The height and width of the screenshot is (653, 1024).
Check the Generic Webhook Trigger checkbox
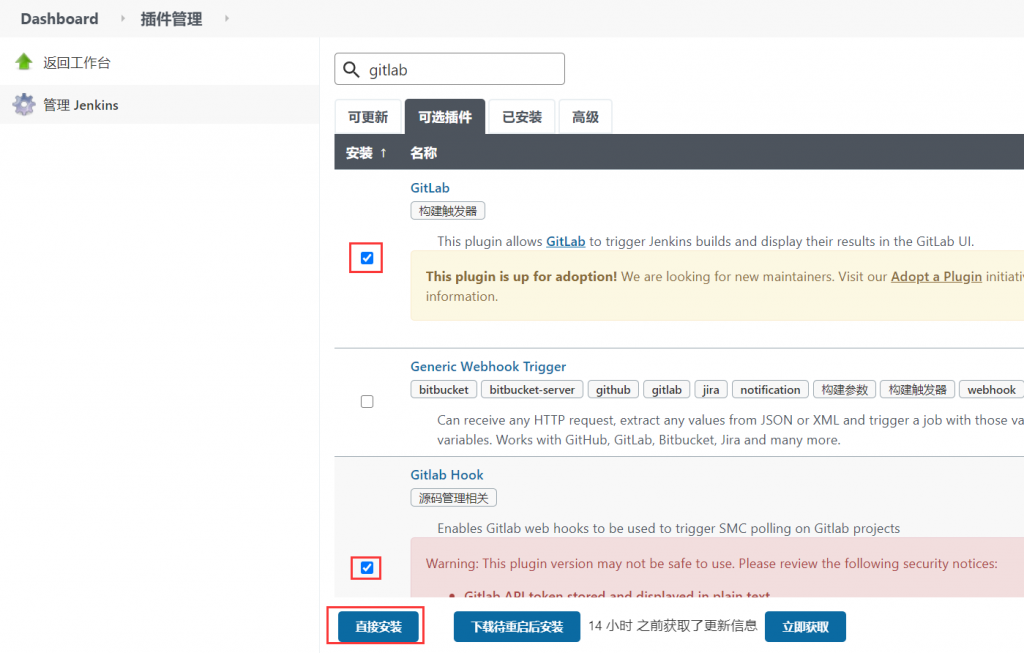[367, 402]
